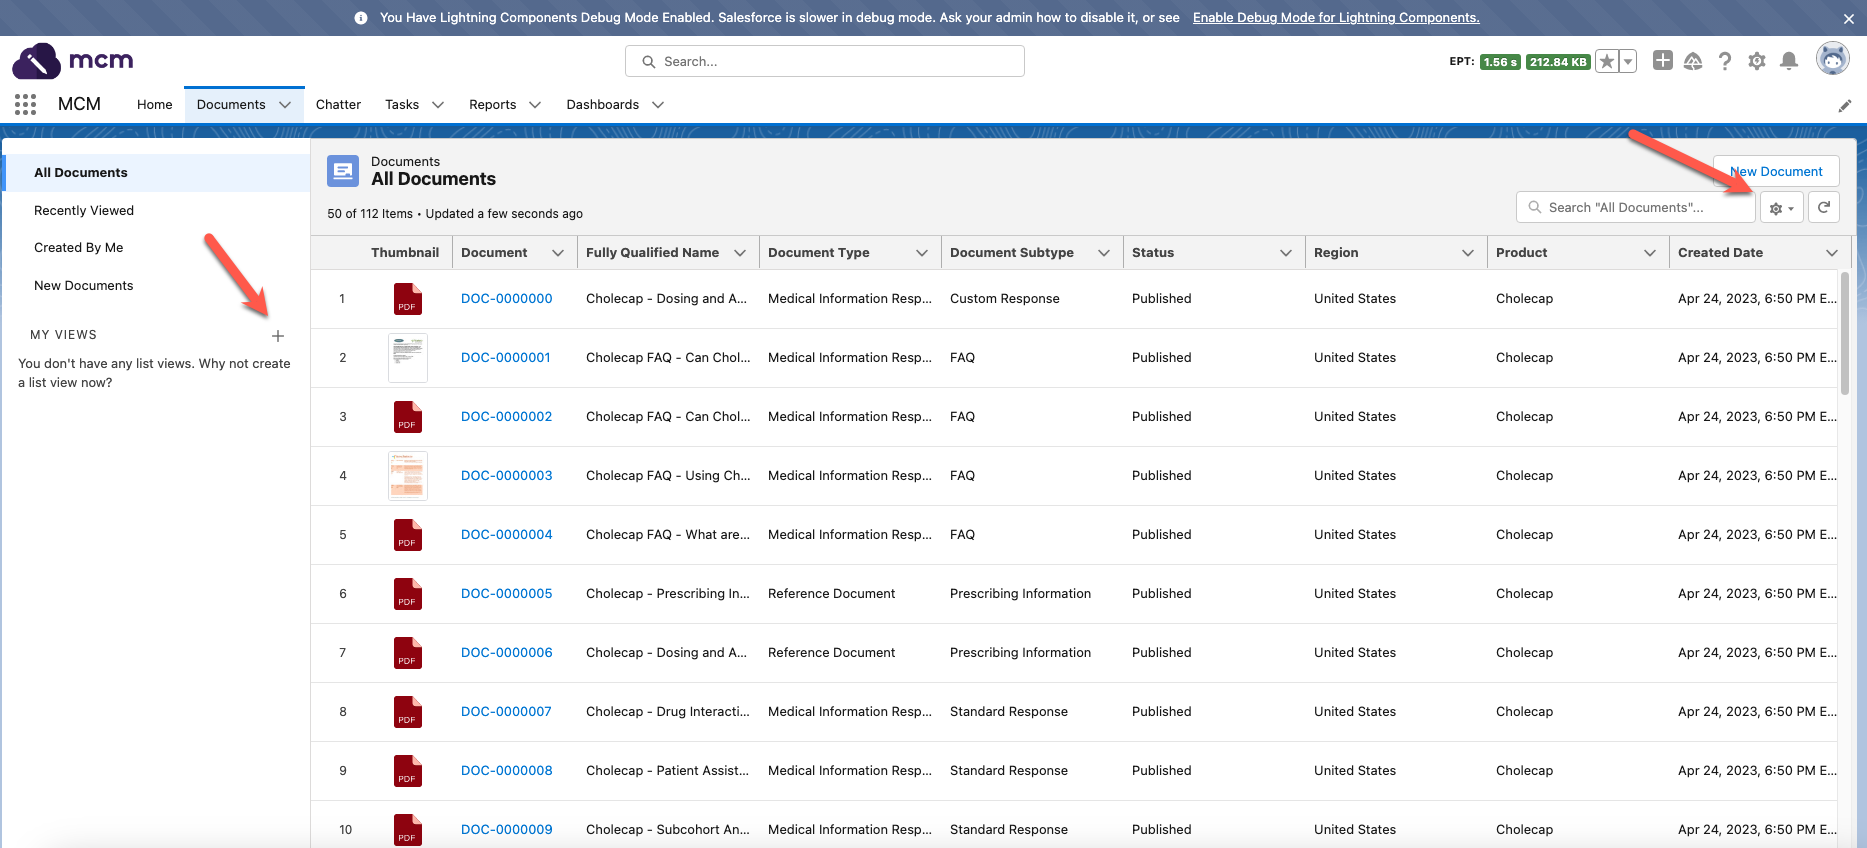The image size is (1867, 848).
Task: Switch to the Chatter tab
Action: [338, 105]
